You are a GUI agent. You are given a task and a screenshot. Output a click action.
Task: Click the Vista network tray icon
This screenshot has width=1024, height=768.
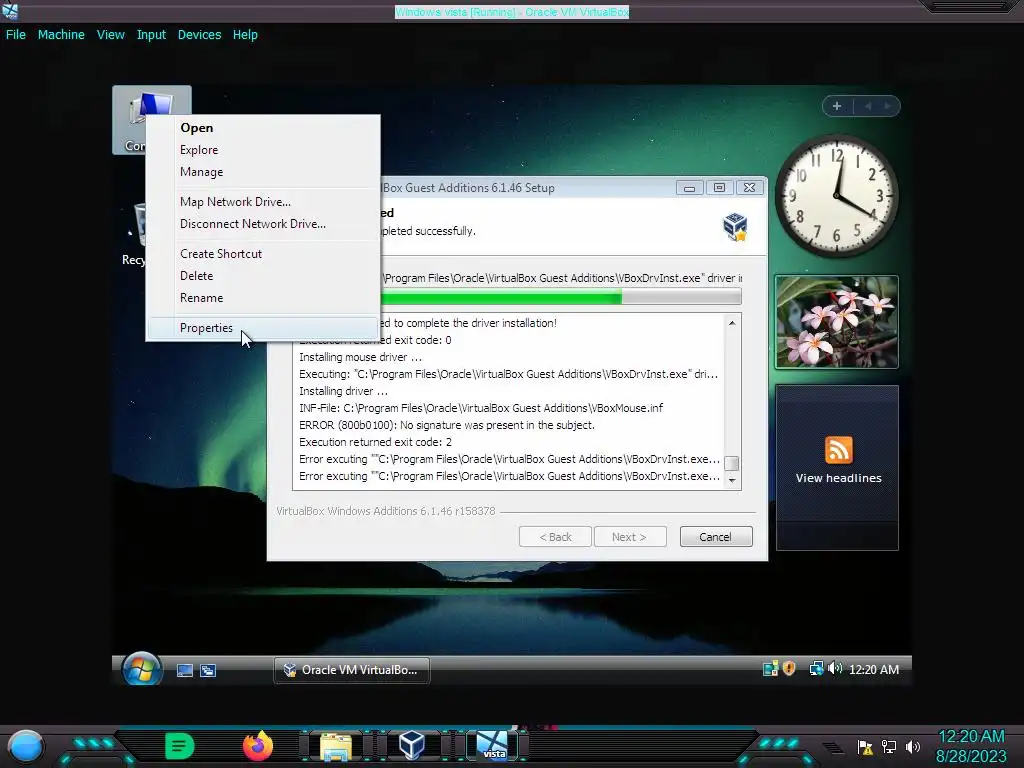coord(816,669)
